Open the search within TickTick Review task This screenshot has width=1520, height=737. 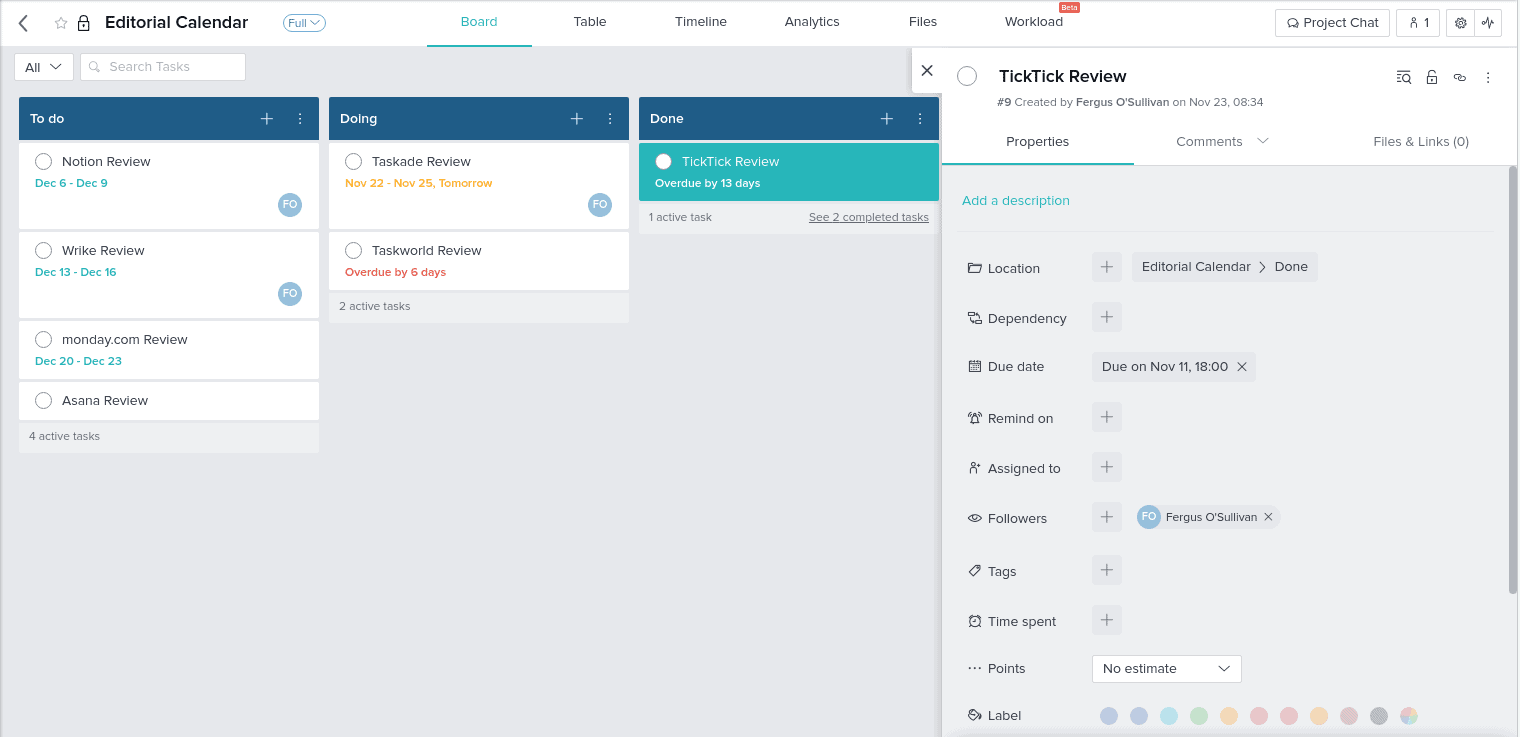[1403, 76]
